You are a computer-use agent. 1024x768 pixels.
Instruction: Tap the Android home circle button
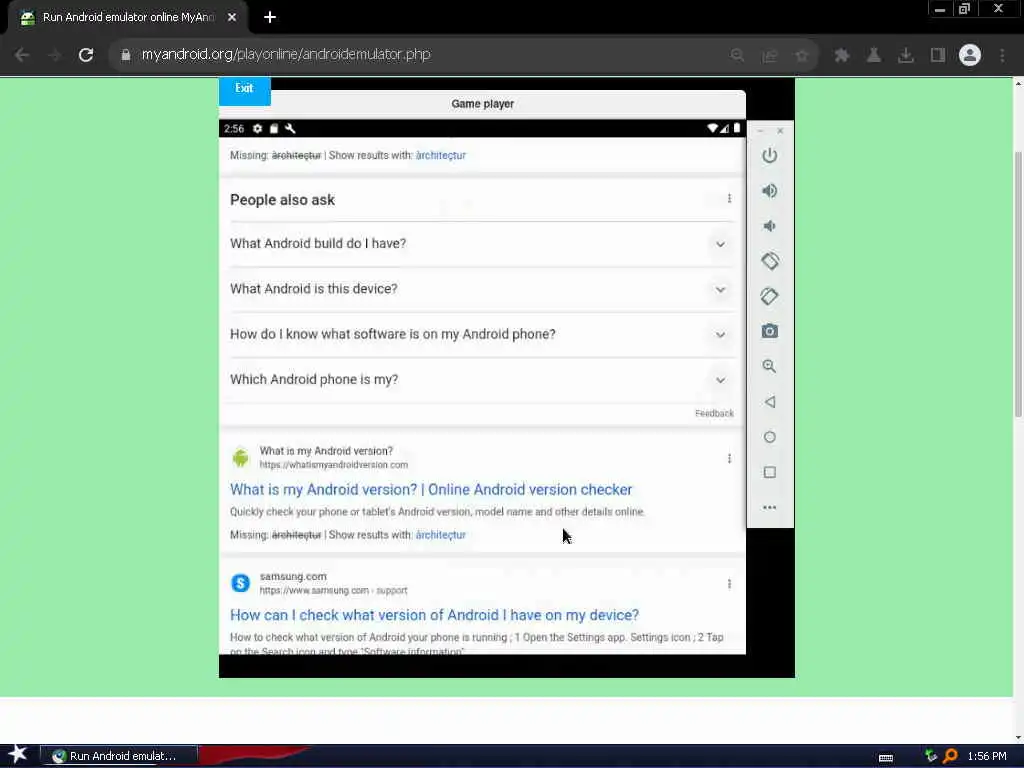click(769, 437)
